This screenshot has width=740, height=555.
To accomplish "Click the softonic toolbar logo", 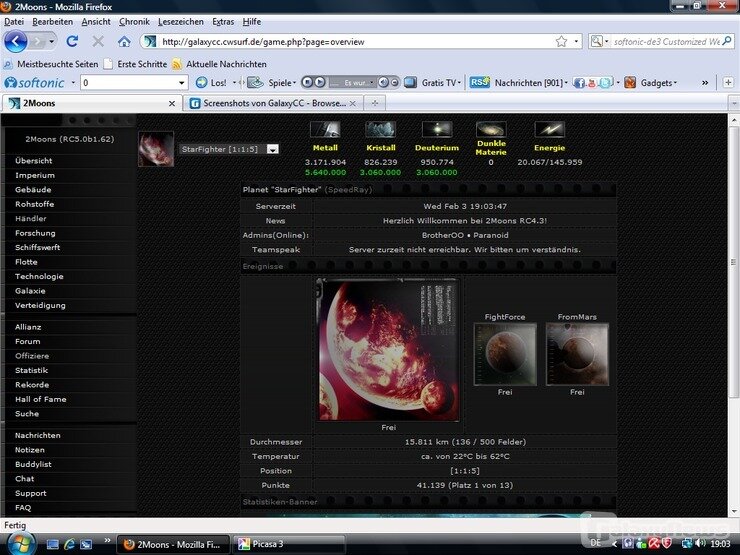I will click(34, 83).
